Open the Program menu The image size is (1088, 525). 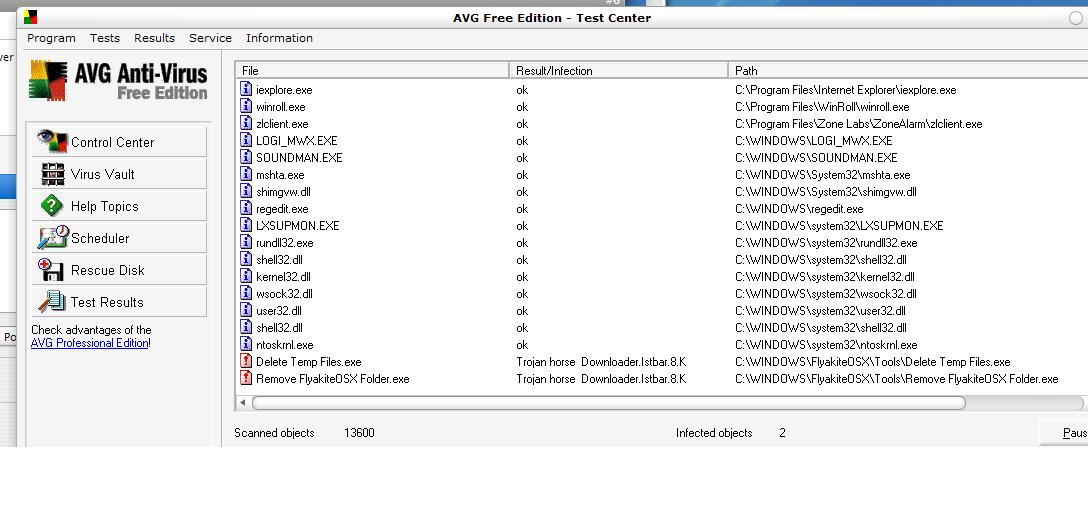pos(51,38)
